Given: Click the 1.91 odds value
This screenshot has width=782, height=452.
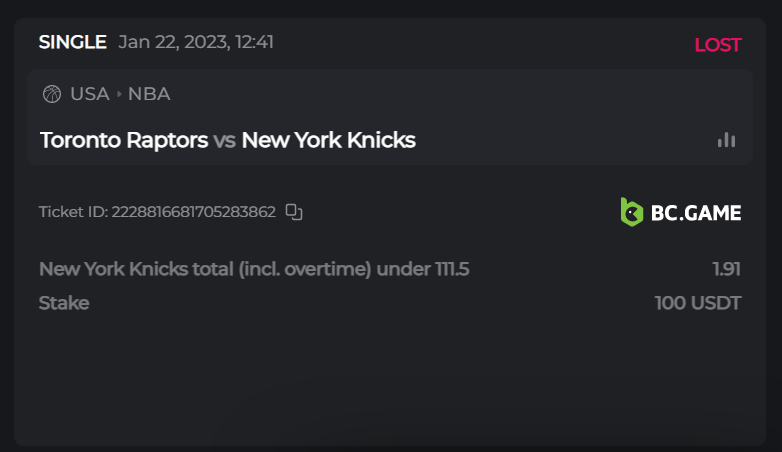Looking at the screenshot, I should click(x=726, y=269).
